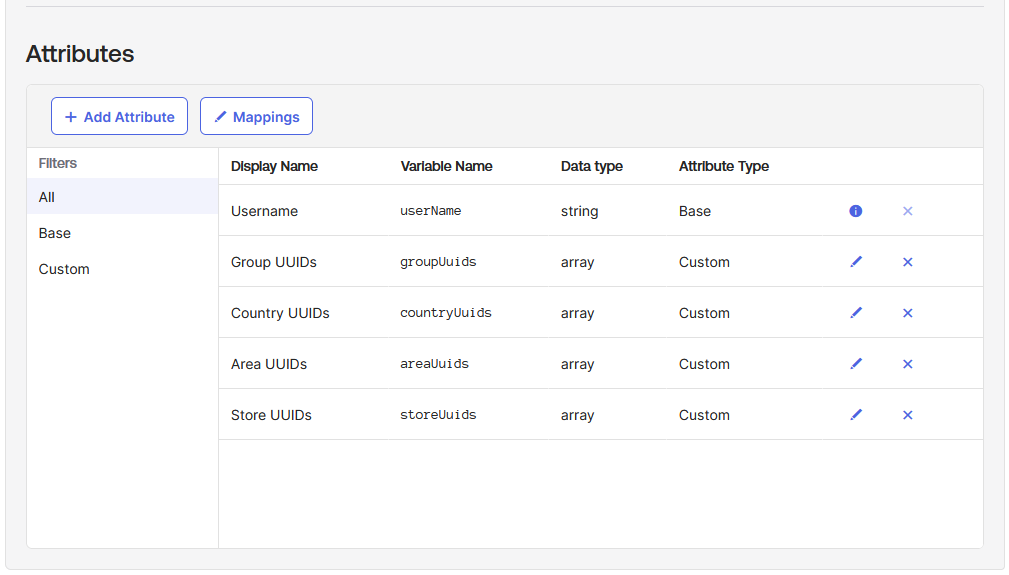Click Custom type in Store UUIDs row
This screenshot has height=575, width=1009.
tap(704, 415)
